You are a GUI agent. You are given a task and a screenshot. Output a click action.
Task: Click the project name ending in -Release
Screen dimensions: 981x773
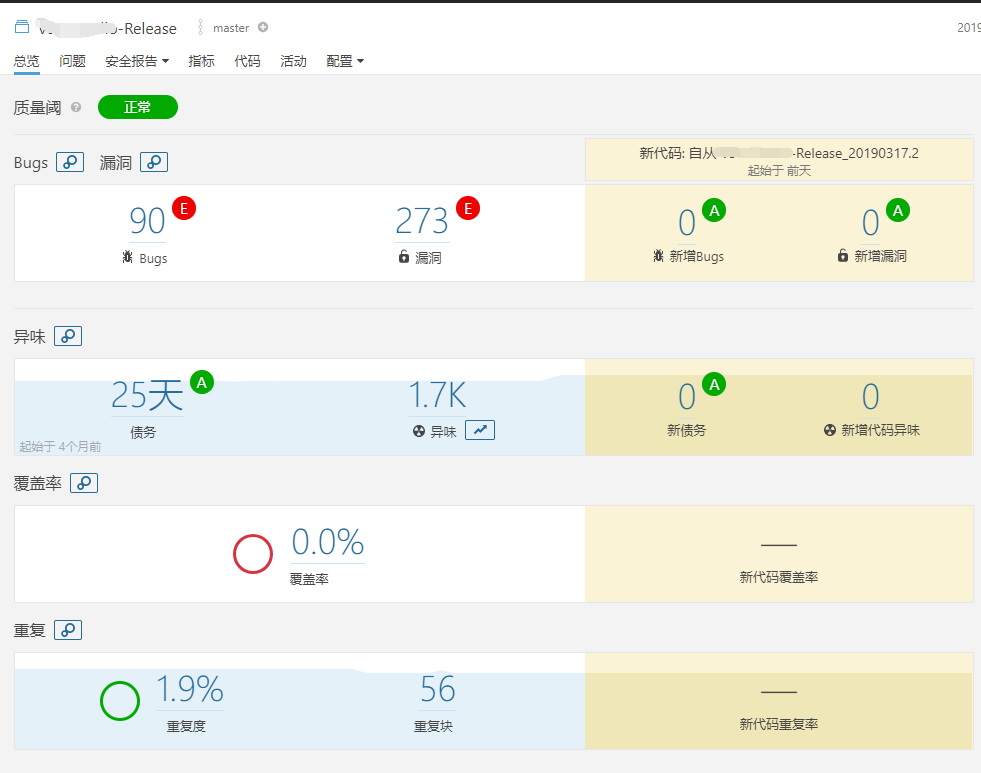[x=108, y=28]
